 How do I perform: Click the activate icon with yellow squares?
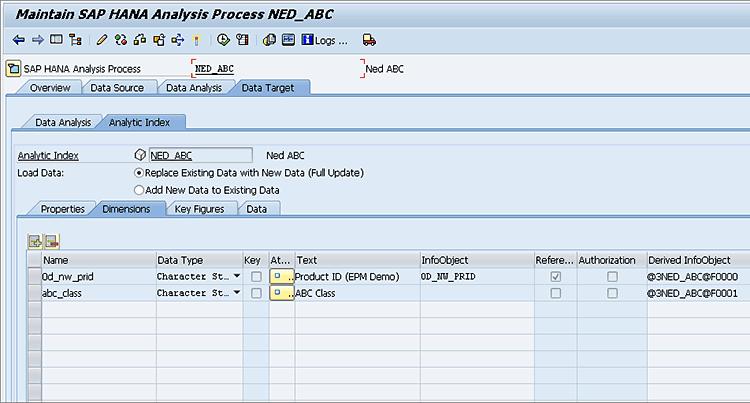(140, 40)
